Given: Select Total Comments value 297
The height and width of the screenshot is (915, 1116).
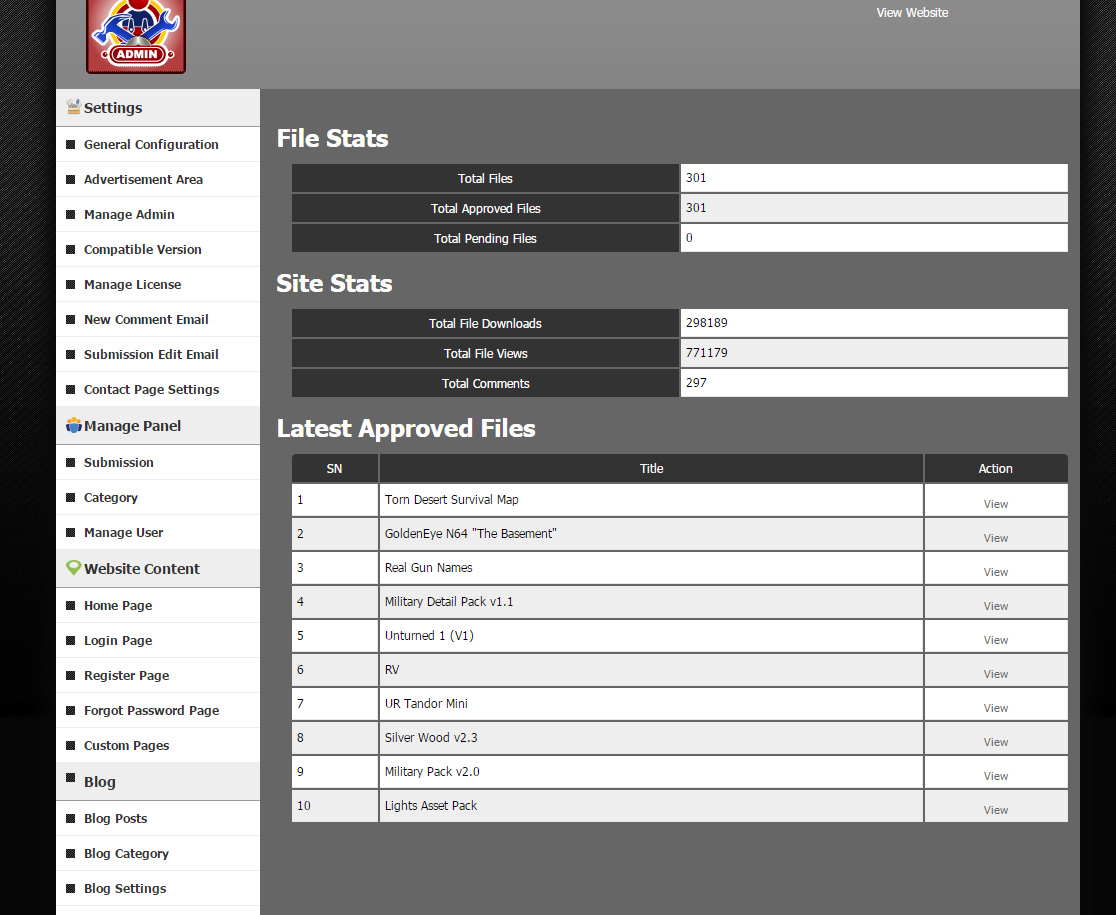Looking at the screenshot, I should point(696,383).
